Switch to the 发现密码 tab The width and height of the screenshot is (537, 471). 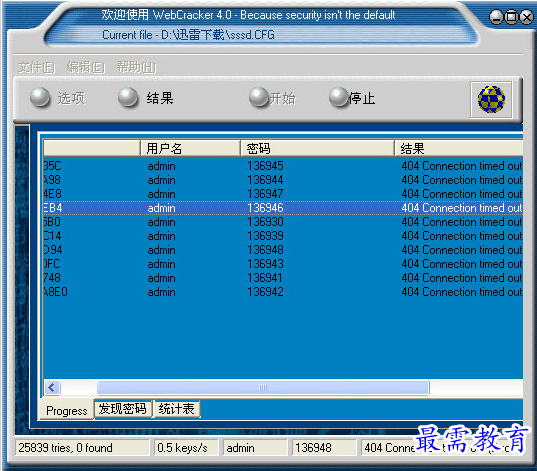(x=123, y=409)
